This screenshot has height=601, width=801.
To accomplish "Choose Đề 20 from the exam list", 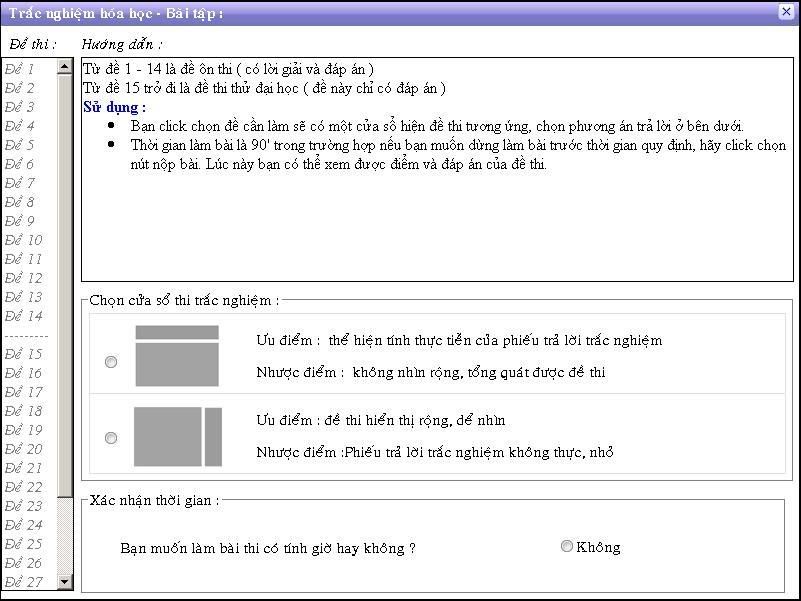I will coord(23,449).
